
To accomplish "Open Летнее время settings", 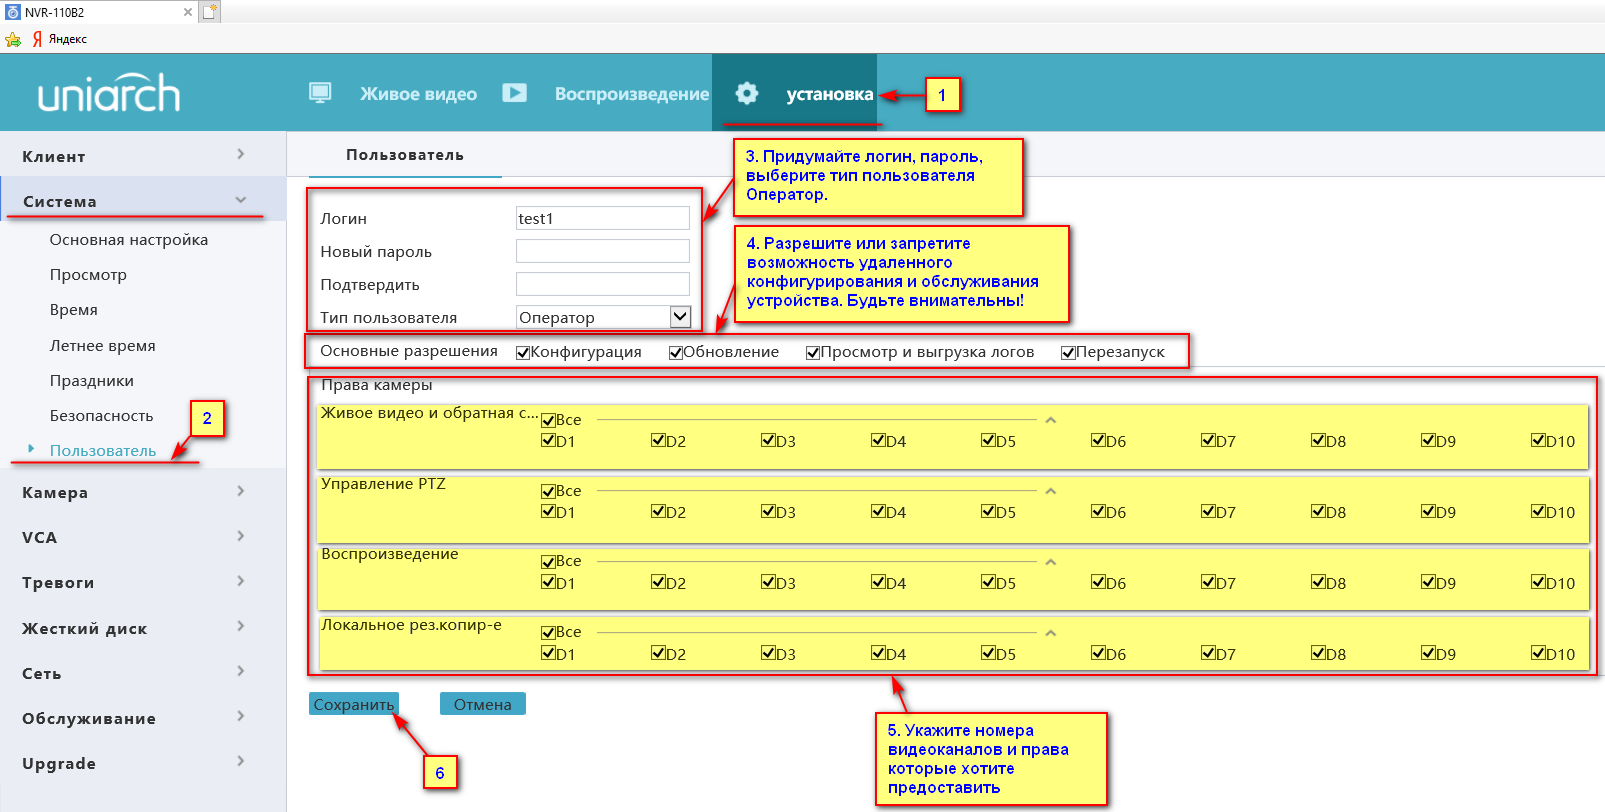I will coord(103,346).
